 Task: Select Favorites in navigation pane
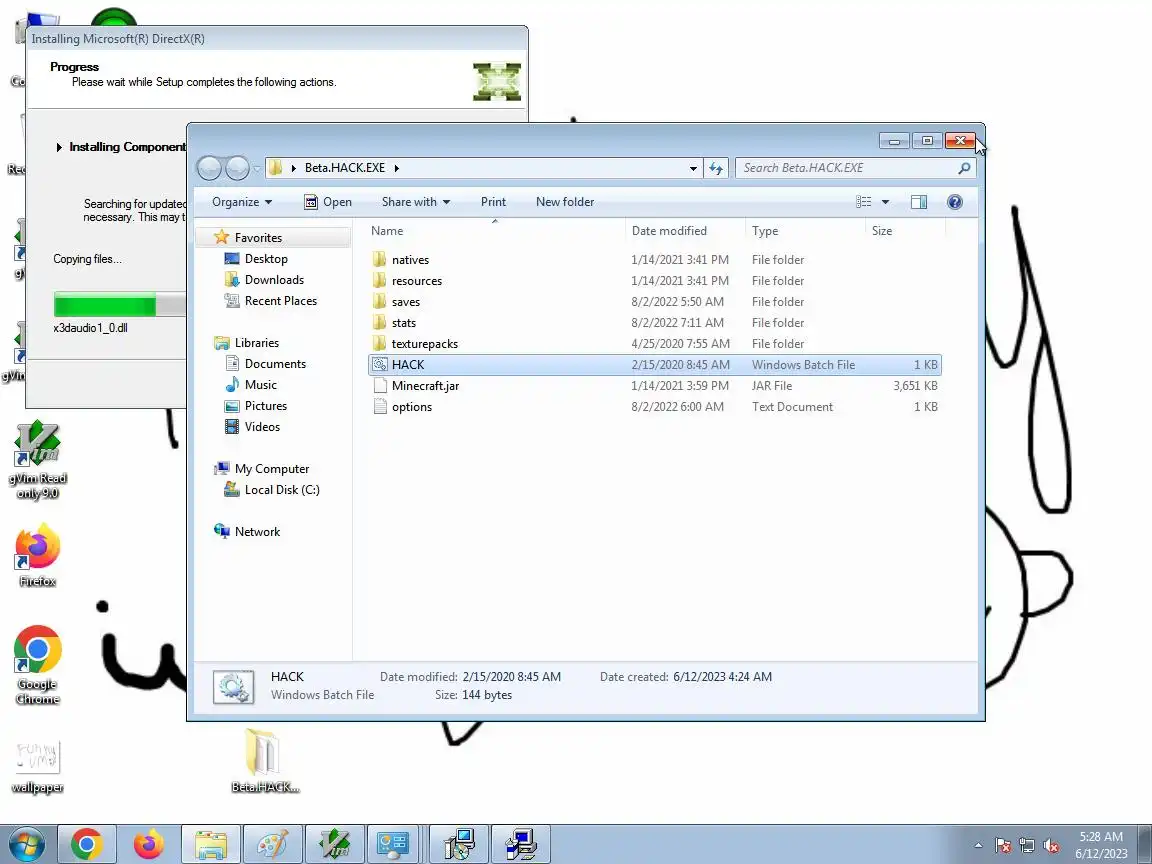coord(258,238)
